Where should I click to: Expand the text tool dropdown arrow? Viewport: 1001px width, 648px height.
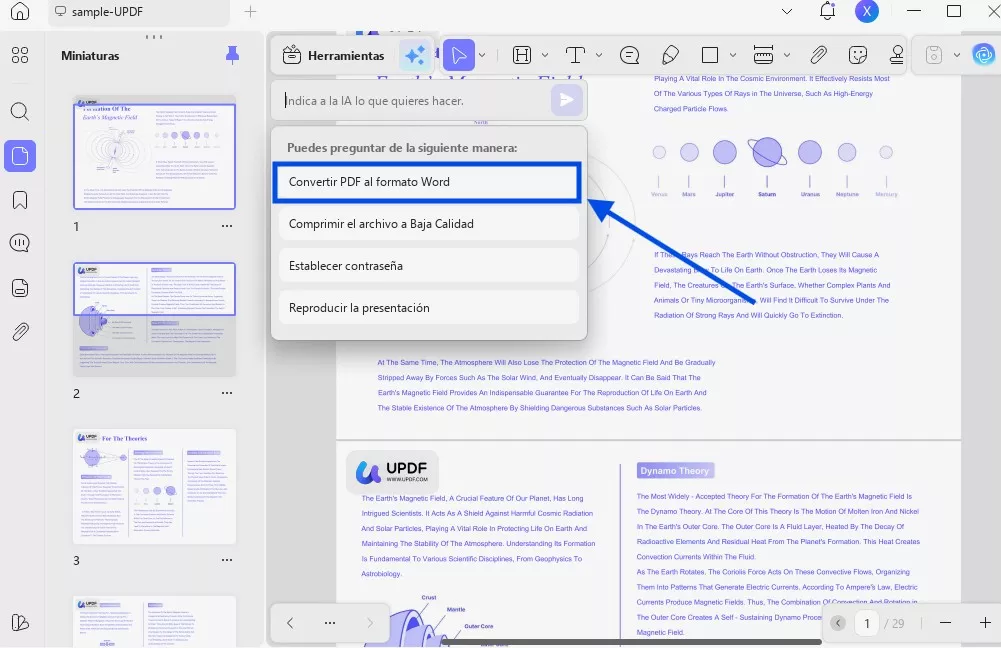599,55
